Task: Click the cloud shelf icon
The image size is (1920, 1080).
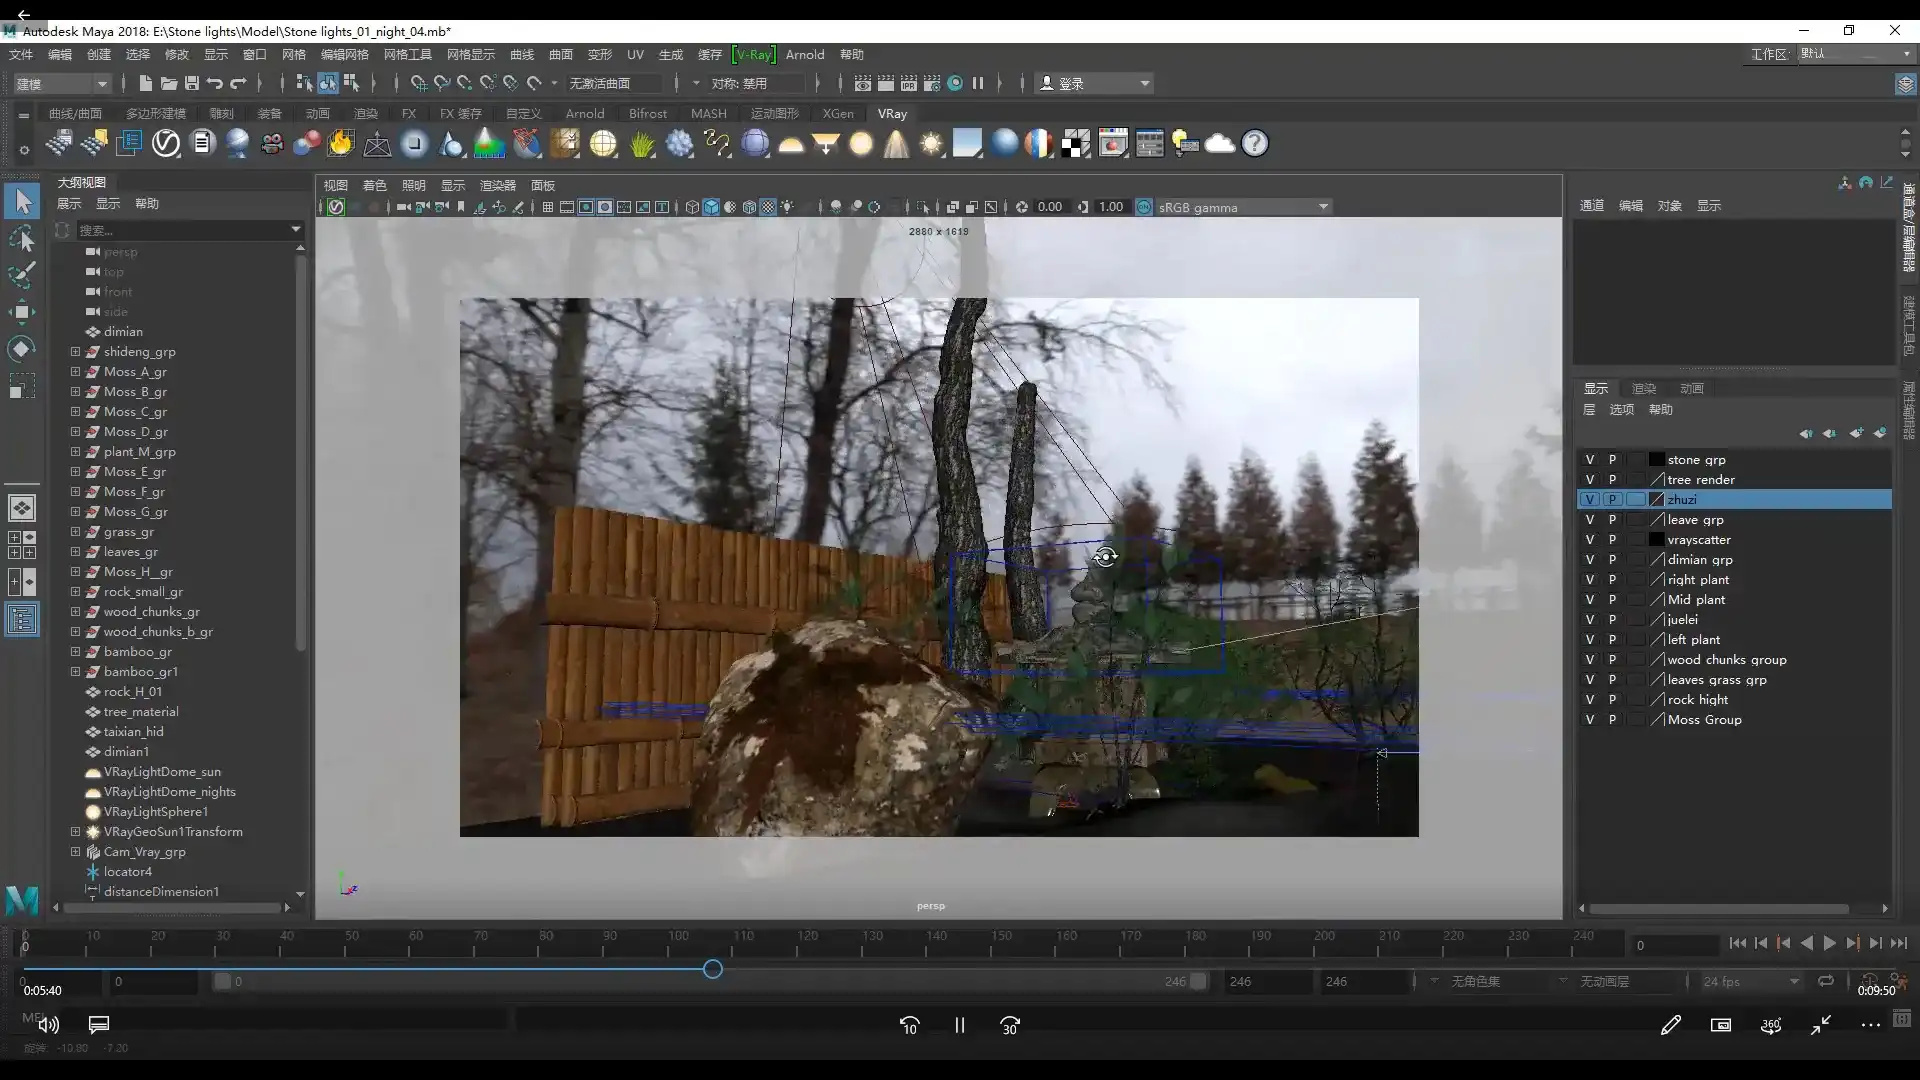Action: 1219,143
